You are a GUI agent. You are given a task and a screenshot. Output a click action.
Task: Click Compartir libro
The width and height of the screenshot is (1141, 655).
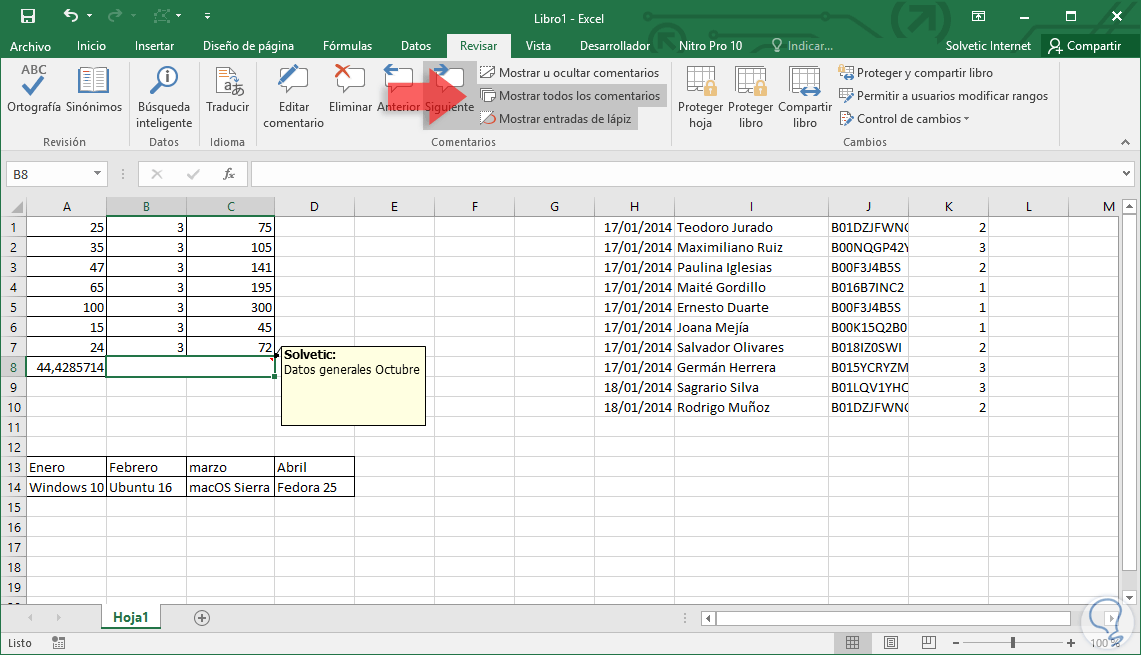click(x=805, y=97)
